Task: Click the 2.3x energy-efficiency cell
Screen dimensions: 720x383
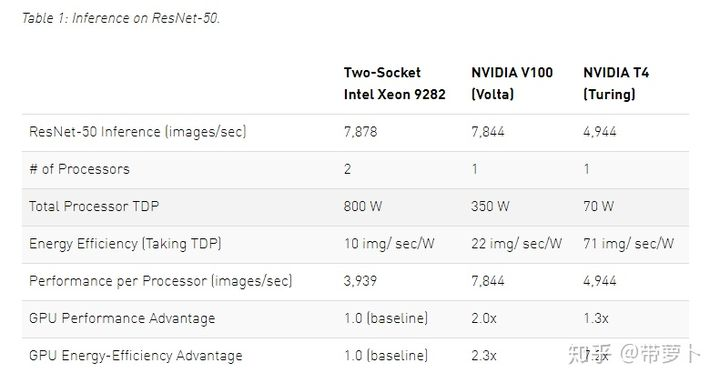Action: 484,356
